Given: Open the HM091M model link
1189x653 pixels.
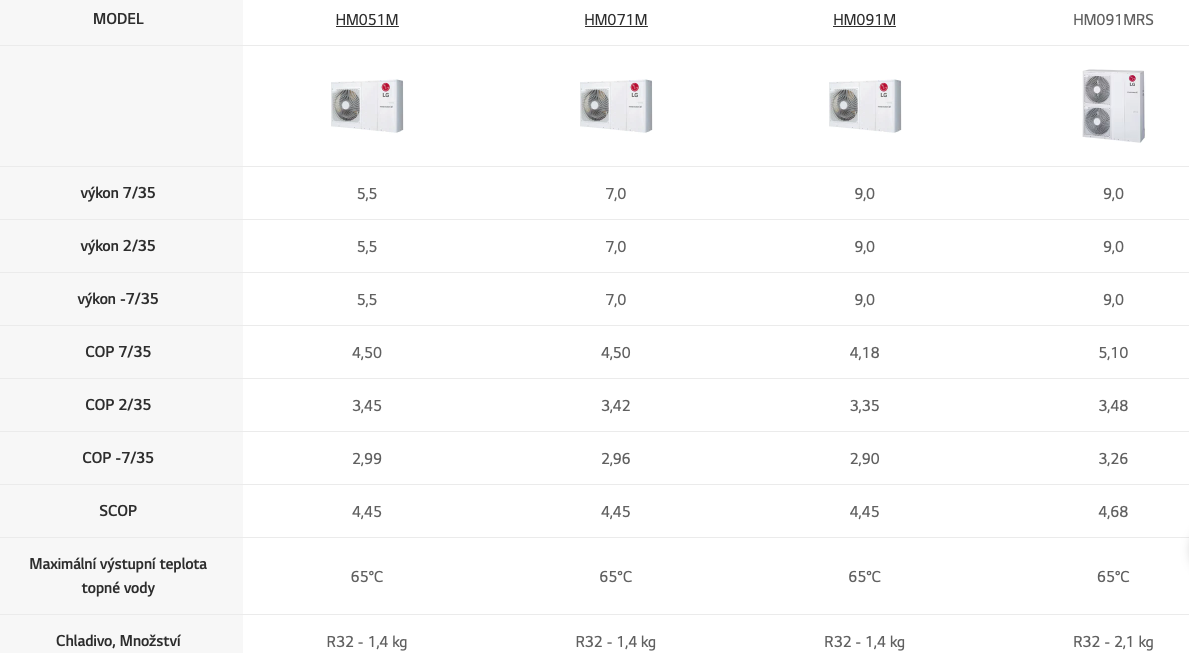Looking at the screenshot, I should pyautogui.click(x=864, y=20).
